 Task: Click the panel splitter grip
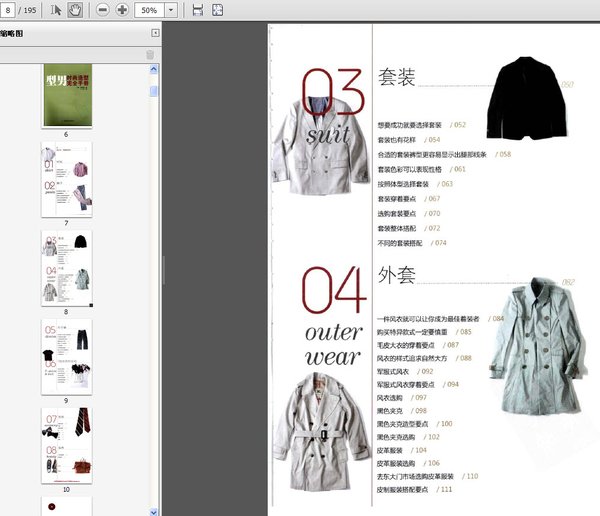click(164, 270)
